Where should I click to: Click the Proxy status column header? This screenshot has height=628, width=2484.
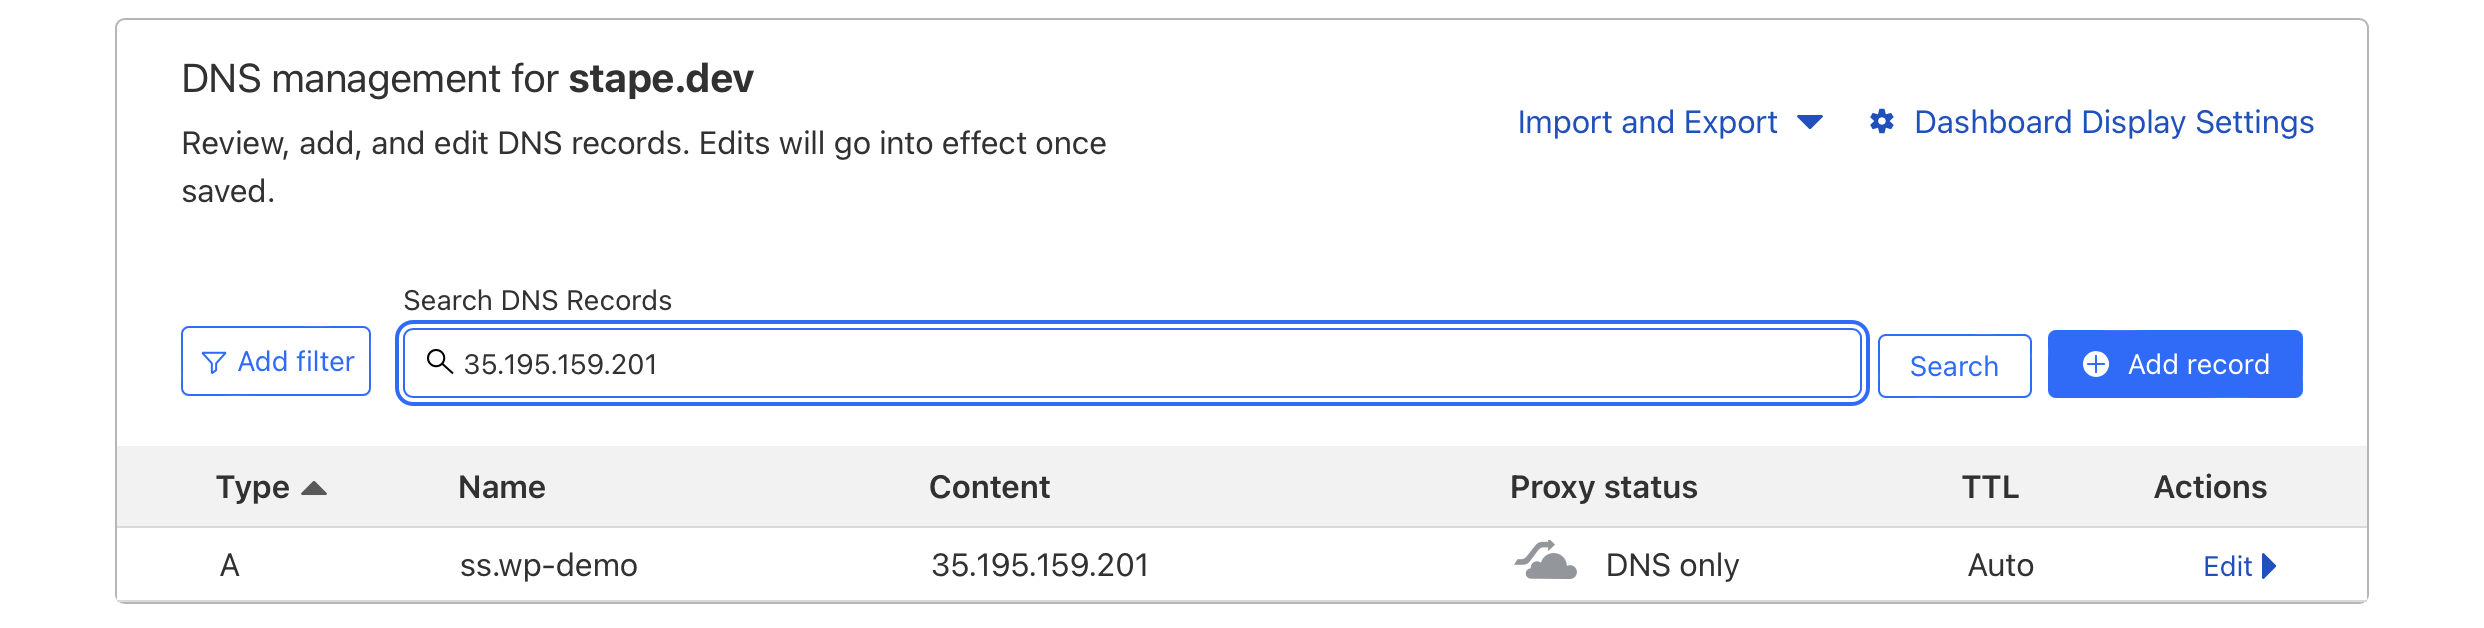tap(1603, 487)
